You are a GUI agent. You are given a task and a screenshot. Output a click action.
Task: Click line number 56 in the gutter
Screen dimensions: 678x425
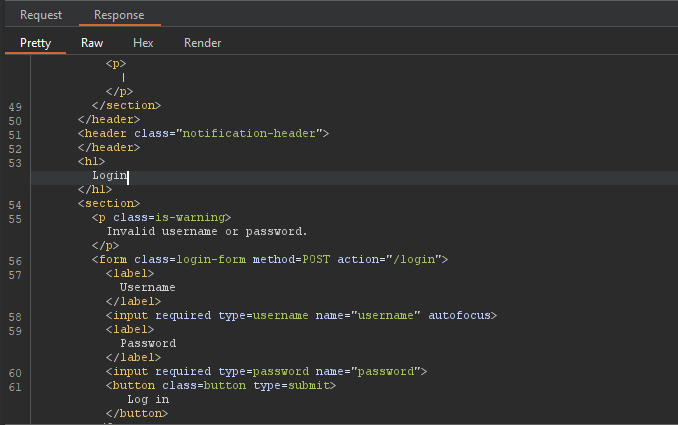14,260
